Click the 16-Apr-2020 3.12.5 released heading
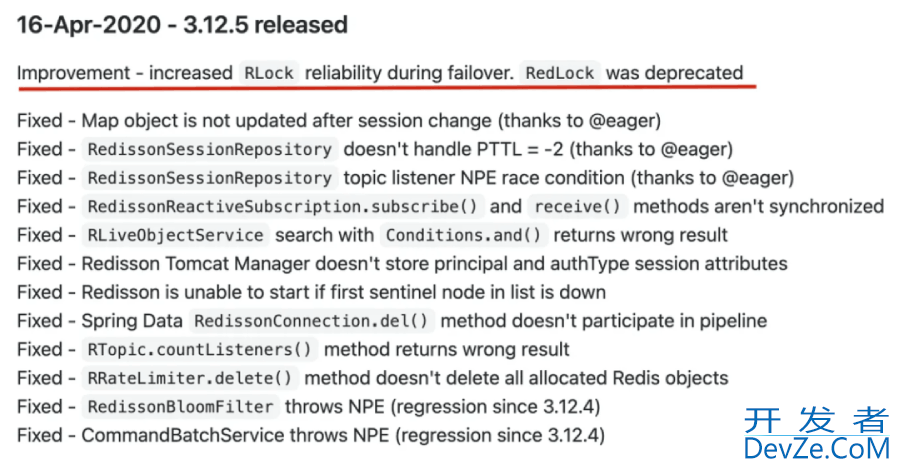The width and height of the screenshot is (900, 470). tap(183, 25)
